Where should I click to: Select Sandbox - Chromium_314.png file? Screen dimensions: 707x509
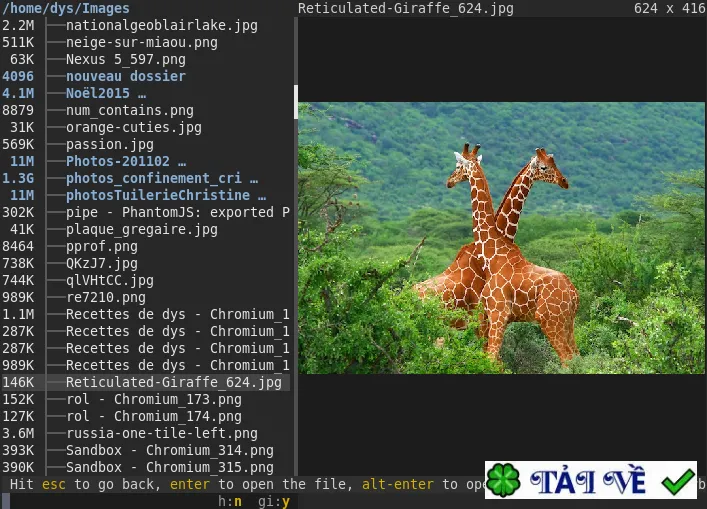pyautogui.click(x=170, y=450)
